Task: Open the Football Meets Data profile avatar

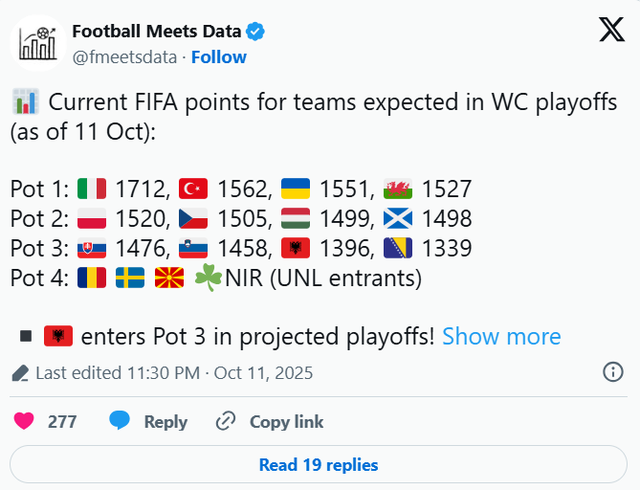Action: click(x=39, y=44)
